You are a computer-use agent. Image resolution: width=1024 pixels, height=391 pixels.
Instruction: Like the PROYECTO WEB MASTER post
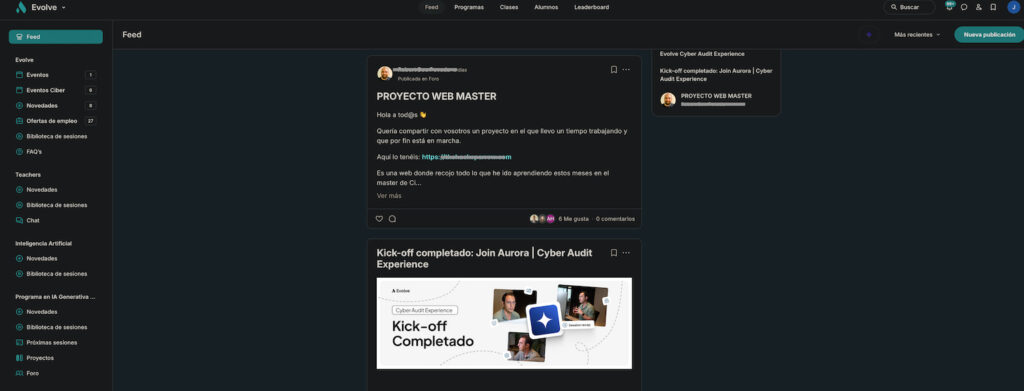point(379,219)
